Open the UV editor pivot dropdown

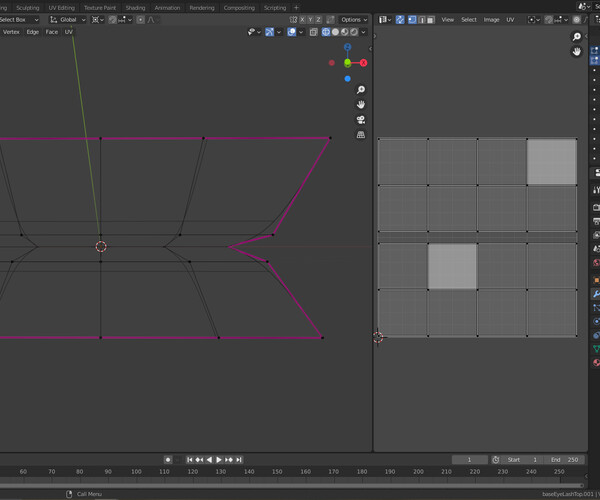coord(533,20)
